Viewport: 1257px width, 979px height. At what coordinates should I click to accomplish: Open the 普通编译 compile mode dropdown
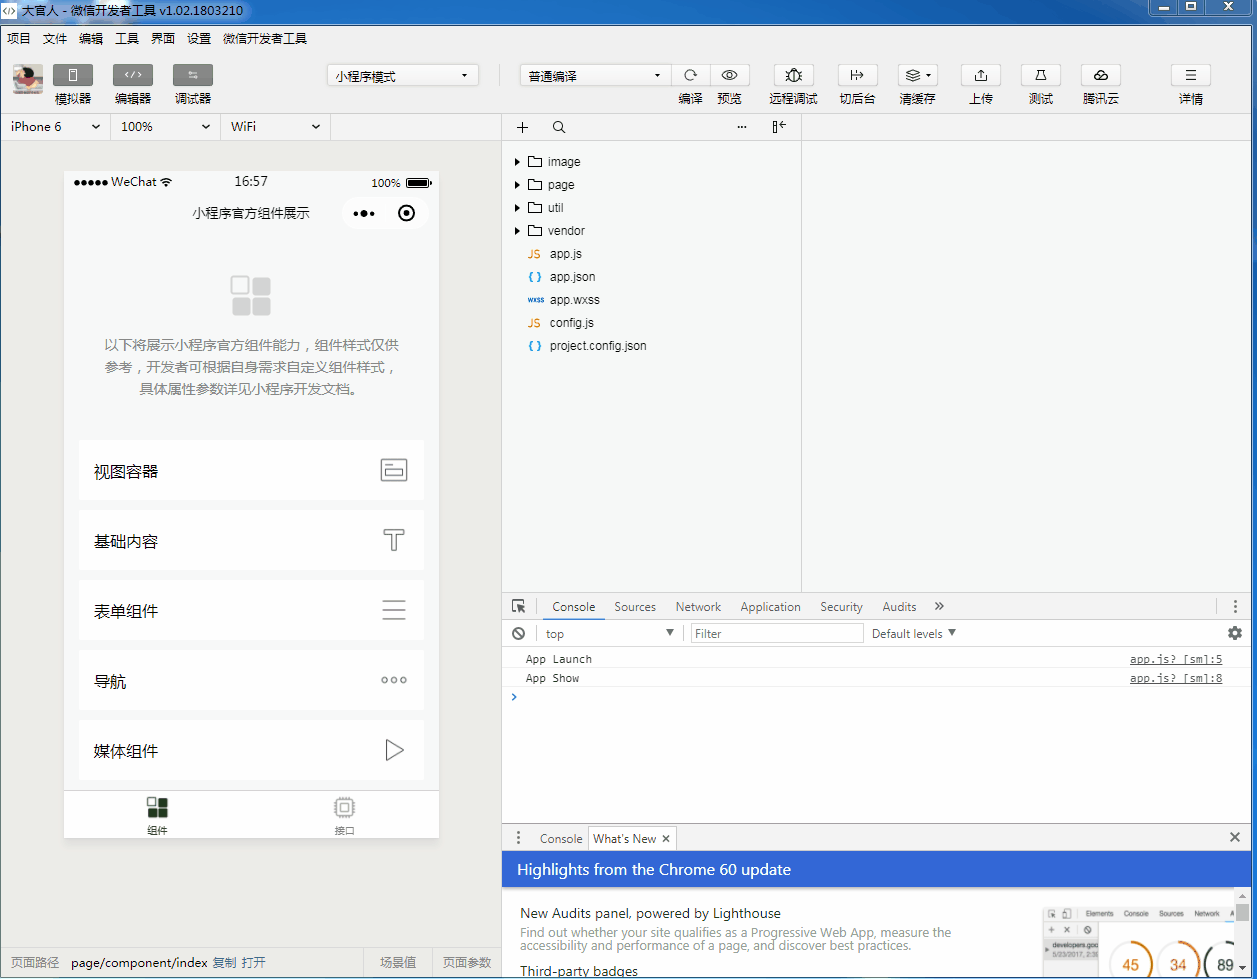[x=595, y=76]
